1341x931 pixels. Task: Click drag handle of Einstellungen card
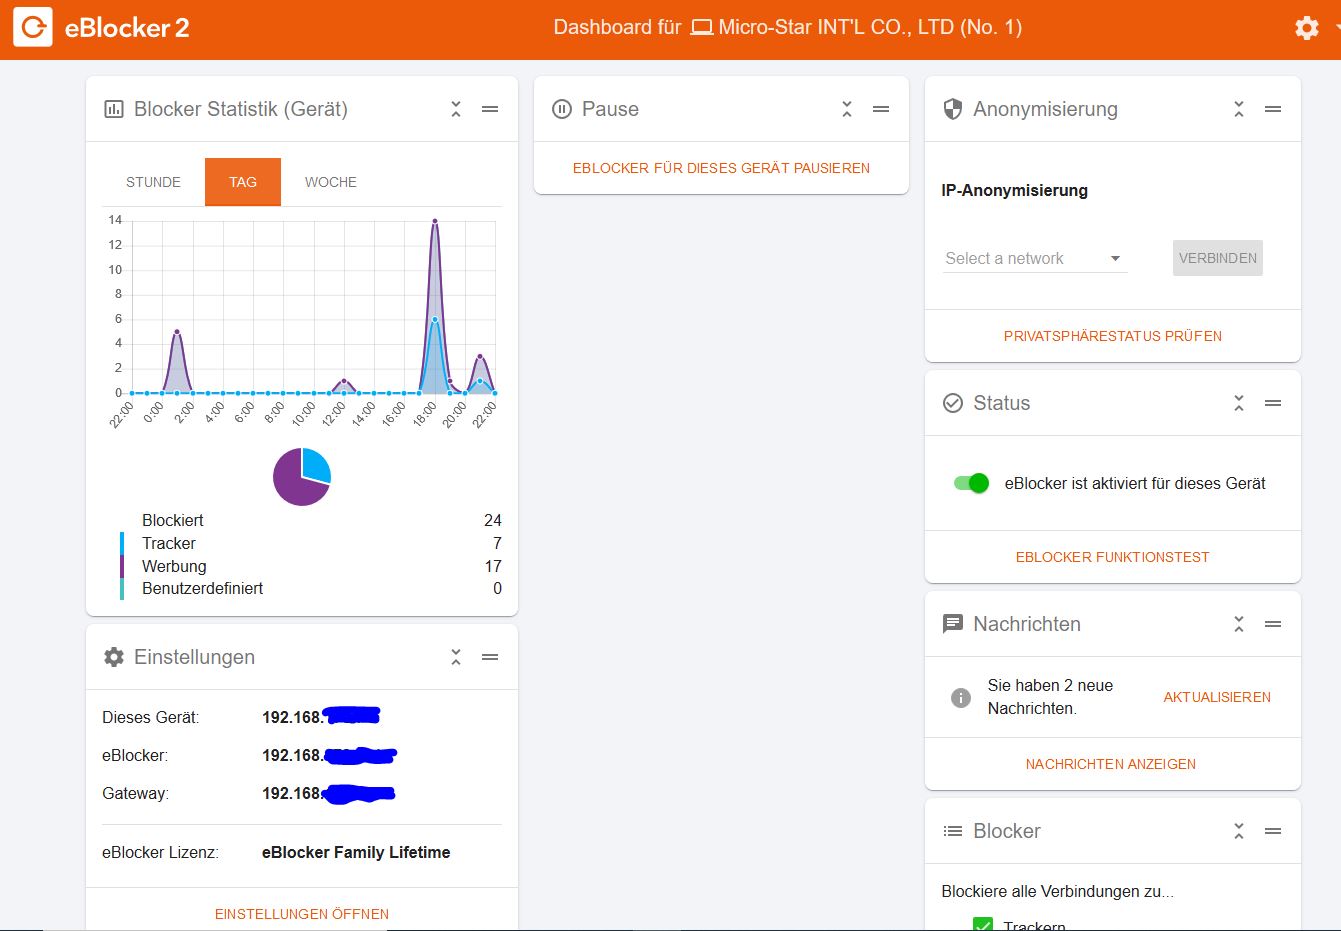point(490,657)
